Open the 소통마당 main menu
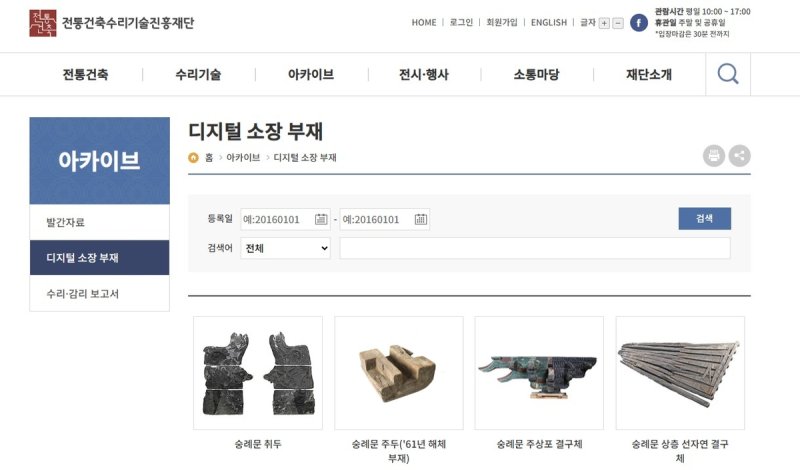The image size is (800, 470). [x=536, y=75]
